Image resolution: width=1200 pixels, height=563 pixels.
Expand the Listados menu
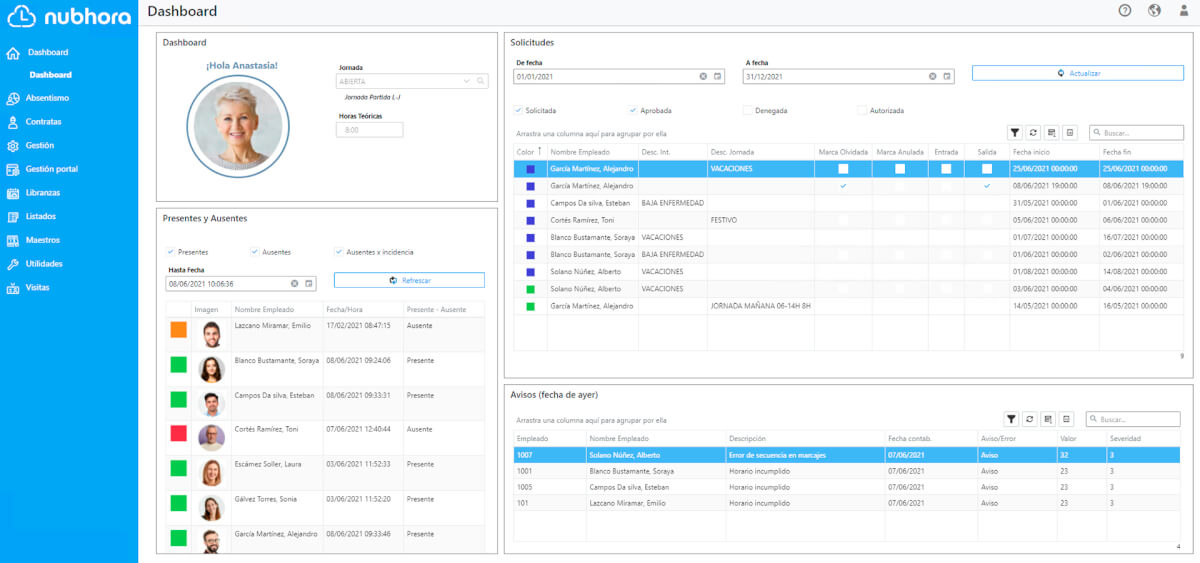[41, 216]
